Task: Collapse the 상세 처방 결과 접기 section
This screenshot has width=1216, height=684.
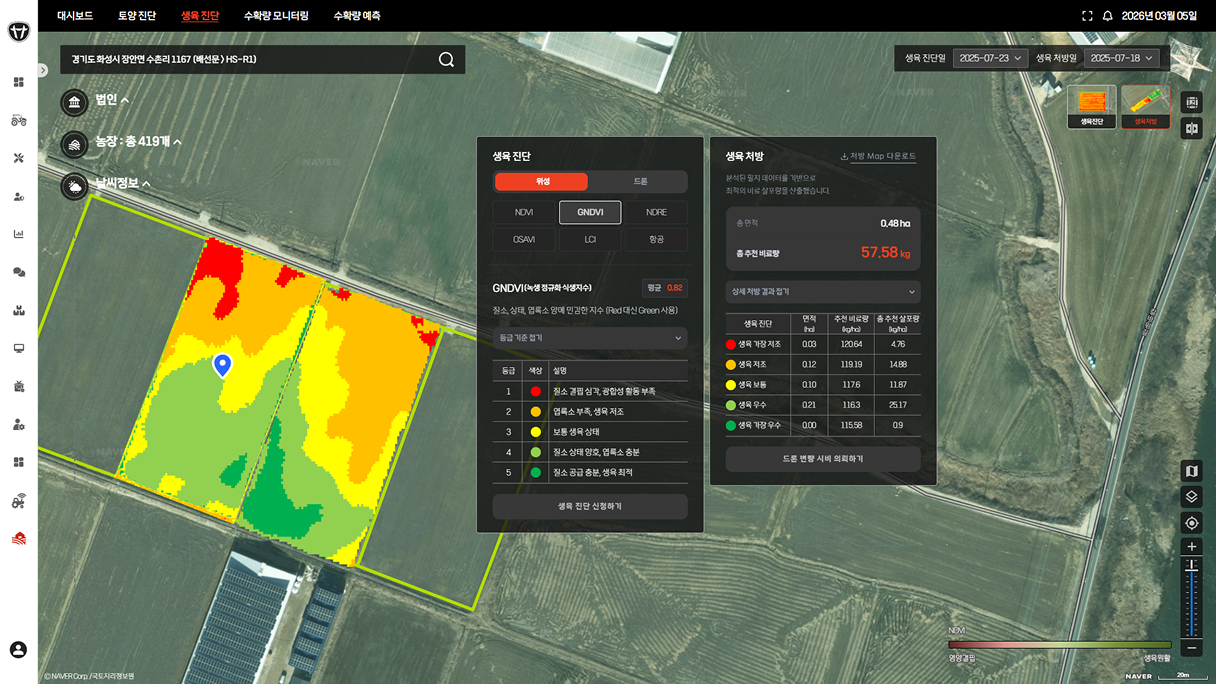Action: [x=822, y=292]
